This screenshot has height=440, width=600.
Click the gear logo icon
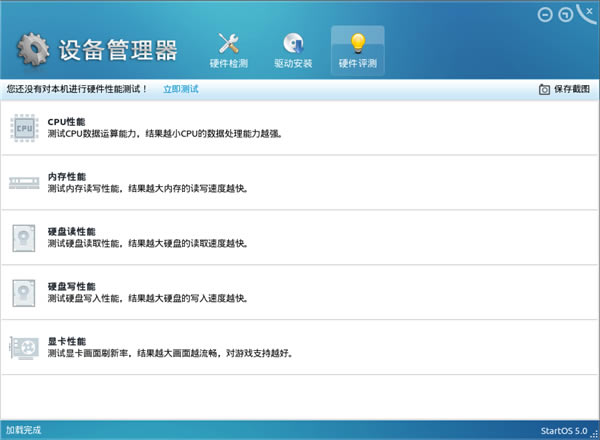point(33,49)
